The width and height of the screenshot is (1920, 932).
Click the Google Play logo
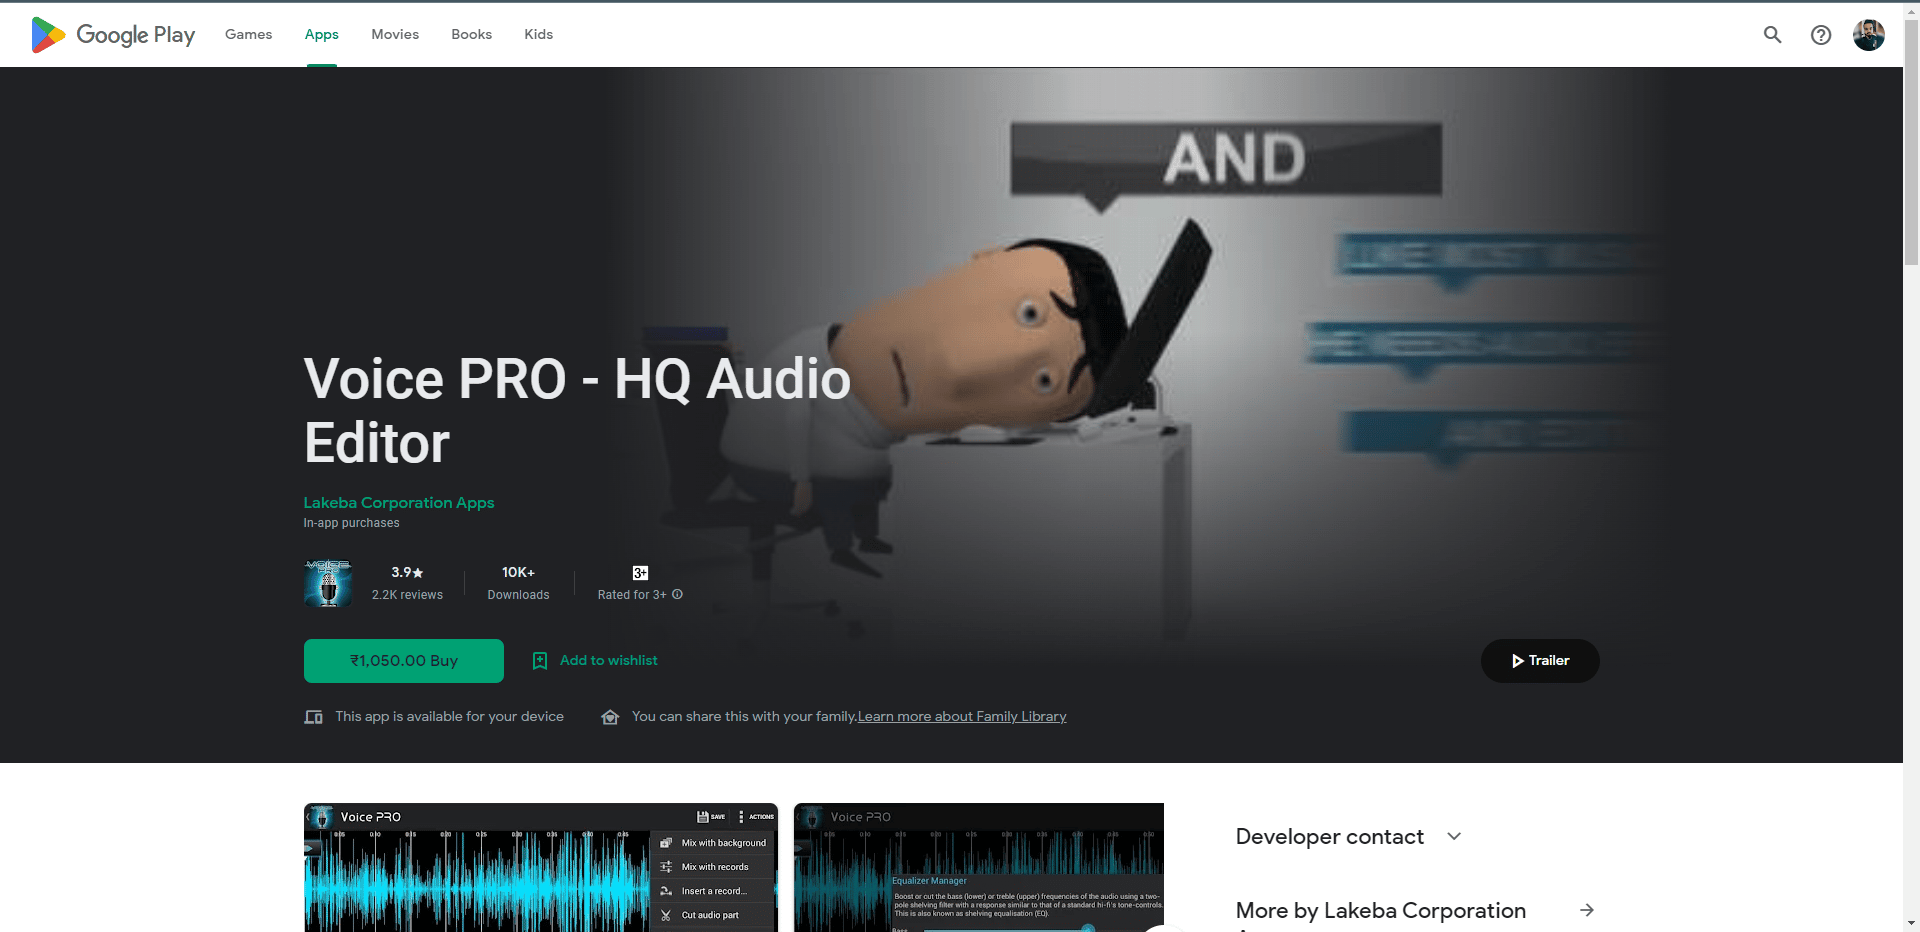pyautogui.click(x=112, y=35)
